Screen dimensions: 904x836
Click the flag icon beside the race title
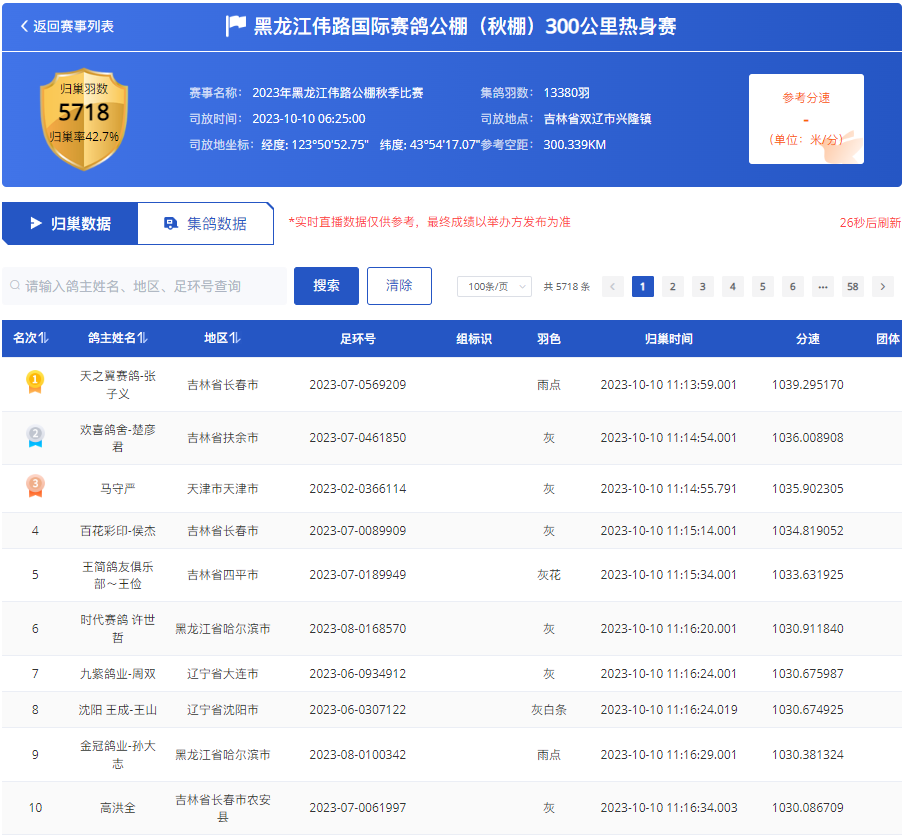coord(236,26)
